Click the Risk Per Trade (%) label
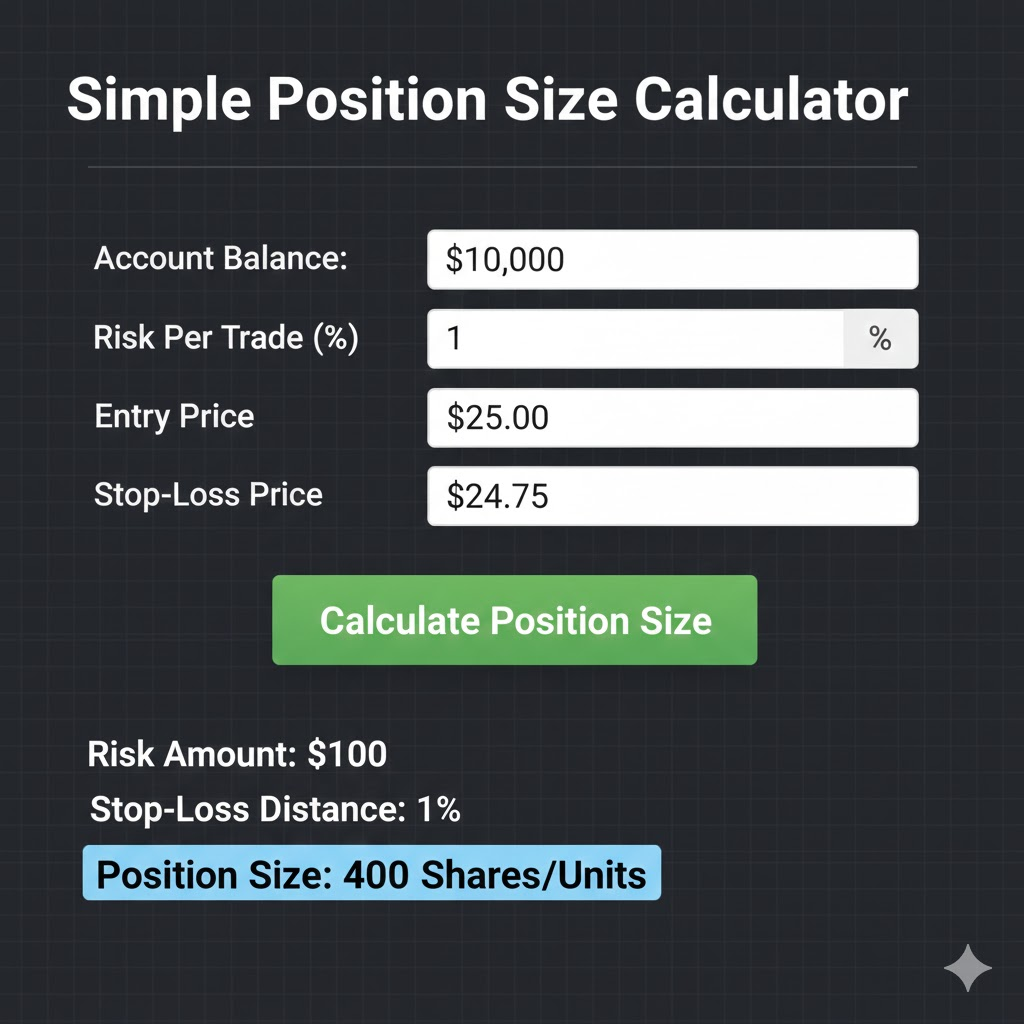This screenshot has width=1024, height=1024. pos(227,338)
